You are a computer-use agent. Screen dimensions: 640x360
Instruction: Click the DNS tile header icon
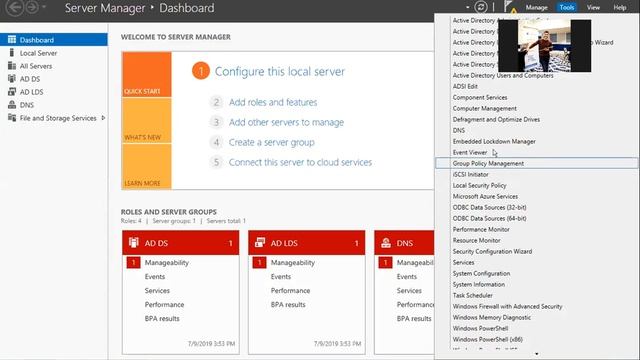tap(386, 242)
